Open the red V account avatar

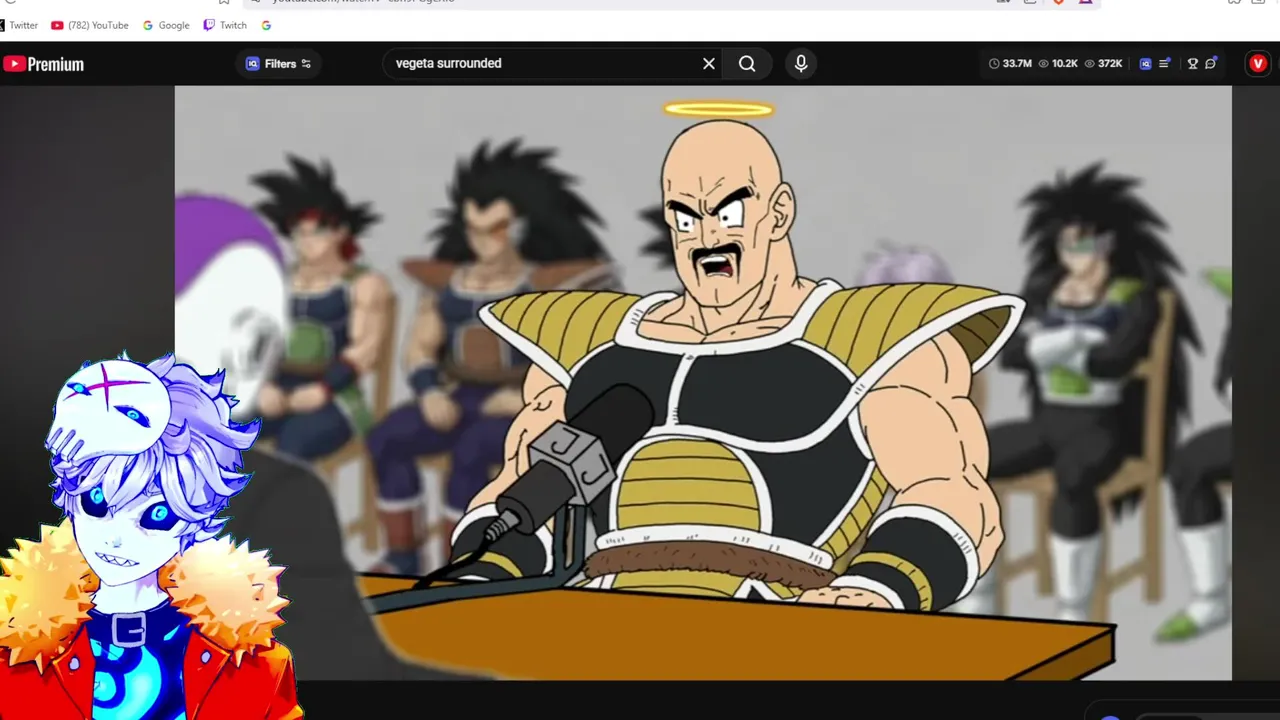[x=1258, y=64]
